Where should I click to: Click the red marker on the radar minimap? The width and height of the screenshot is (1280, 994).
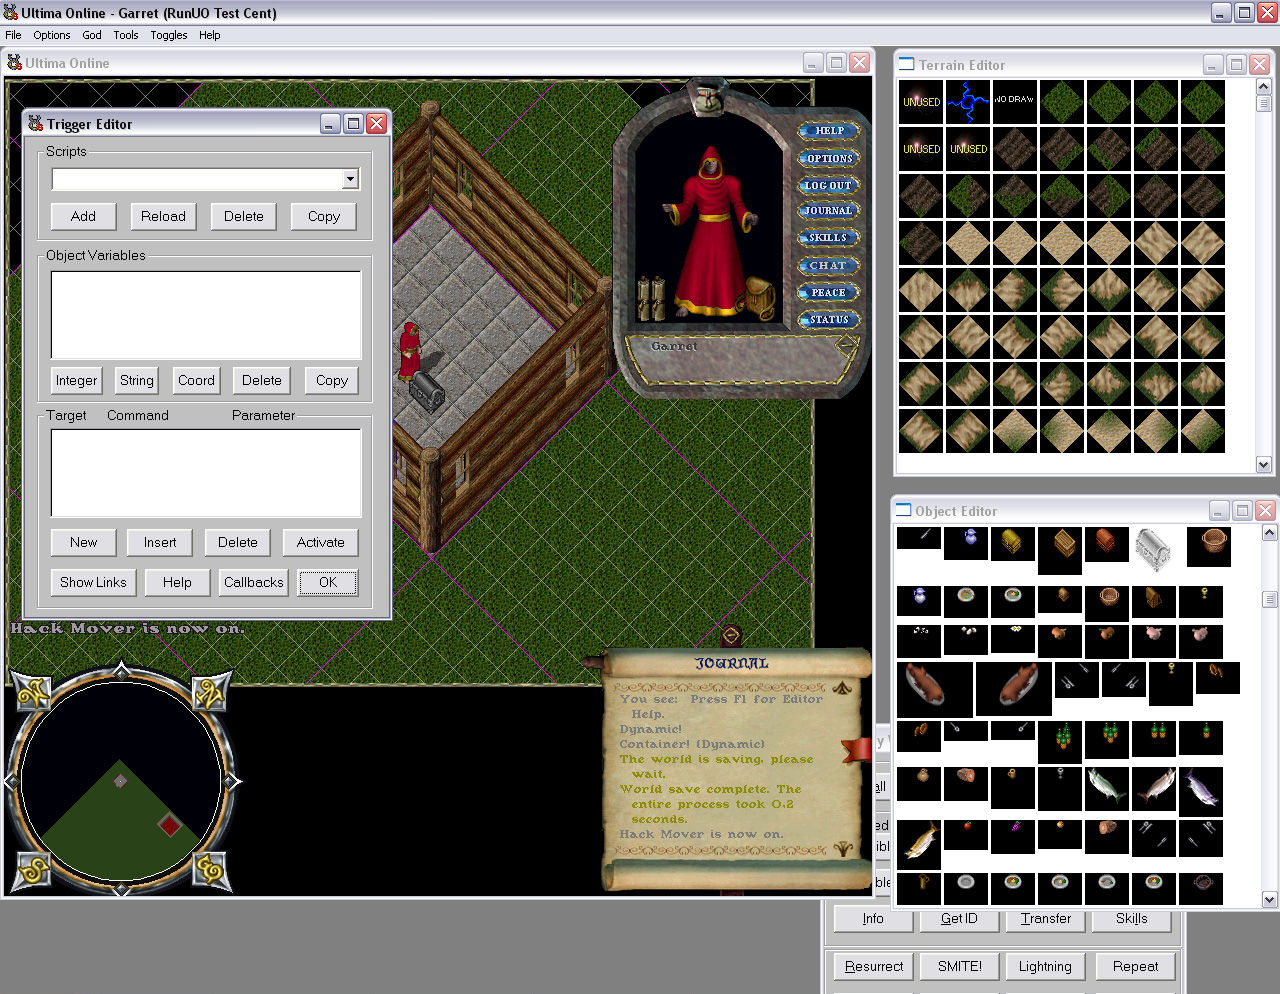[x=170, y=825]
